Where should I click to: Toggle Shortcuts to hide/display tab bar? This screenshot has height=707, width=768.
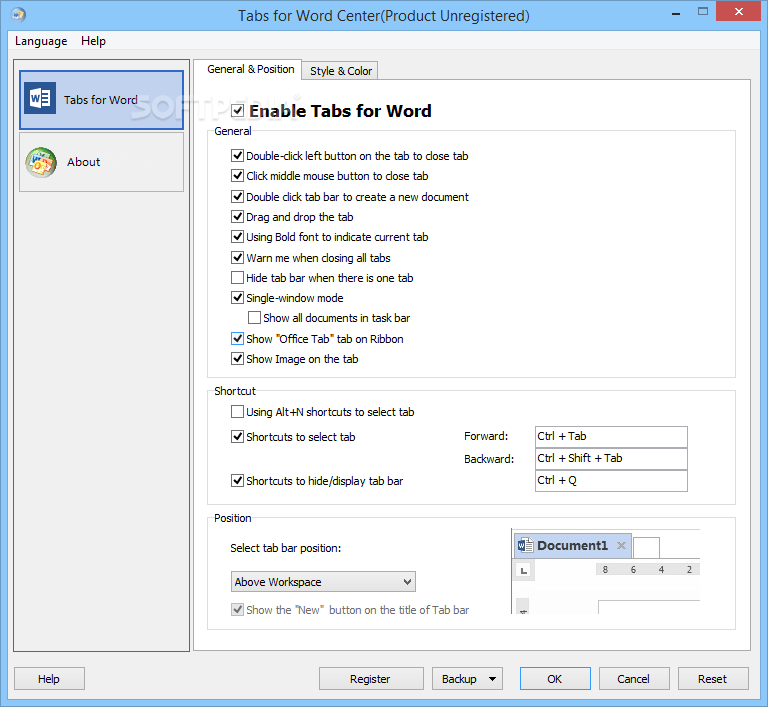point(238,481)
